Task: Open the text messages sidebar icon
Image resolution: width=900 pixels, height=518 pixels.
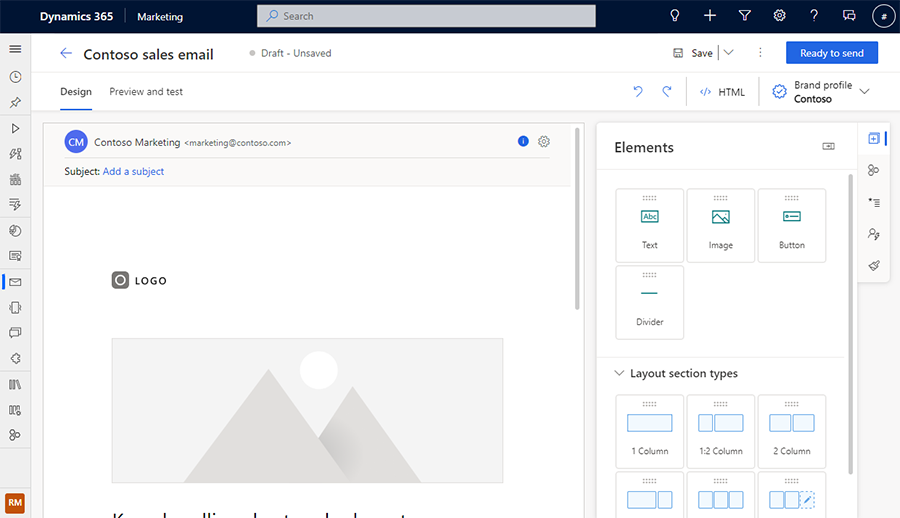Action: [x=15, y=333]
